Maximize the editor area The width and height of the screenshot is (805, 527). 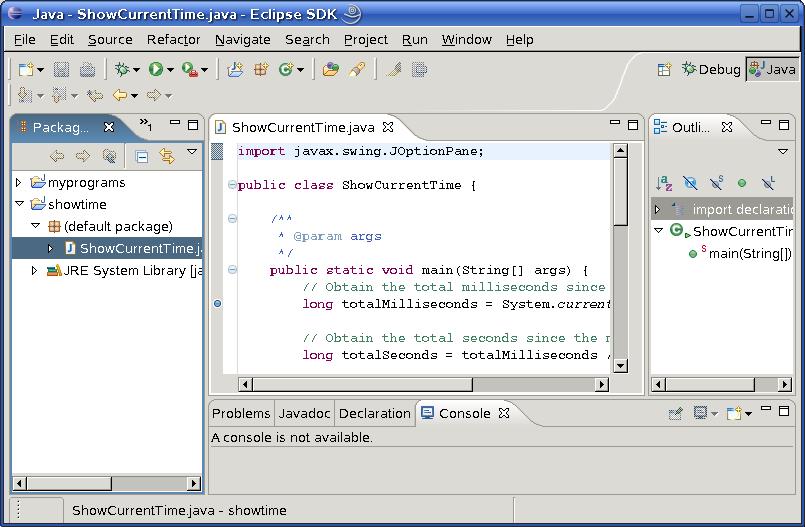tap(633, 125)
